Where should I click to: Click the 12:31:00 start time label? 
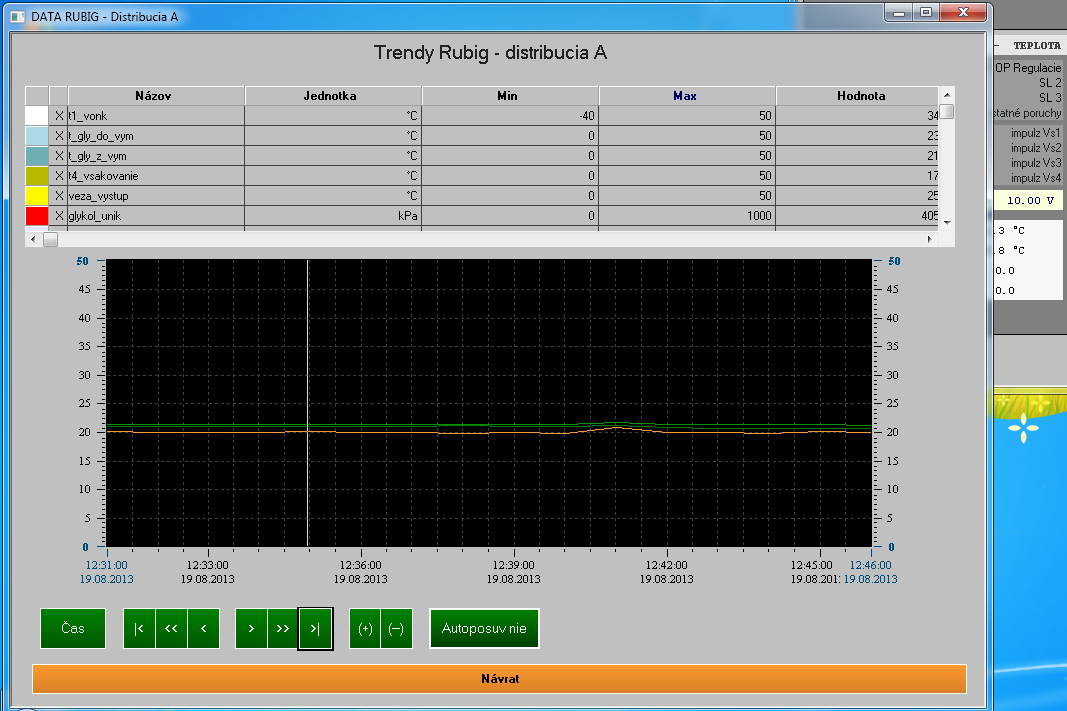coord(106,565)
